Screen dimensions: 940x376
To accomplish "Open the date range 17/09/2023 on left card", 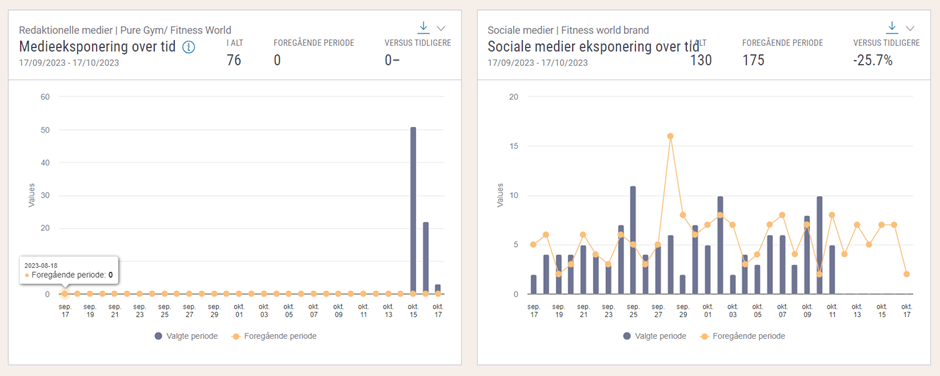I will click(68, 62).
